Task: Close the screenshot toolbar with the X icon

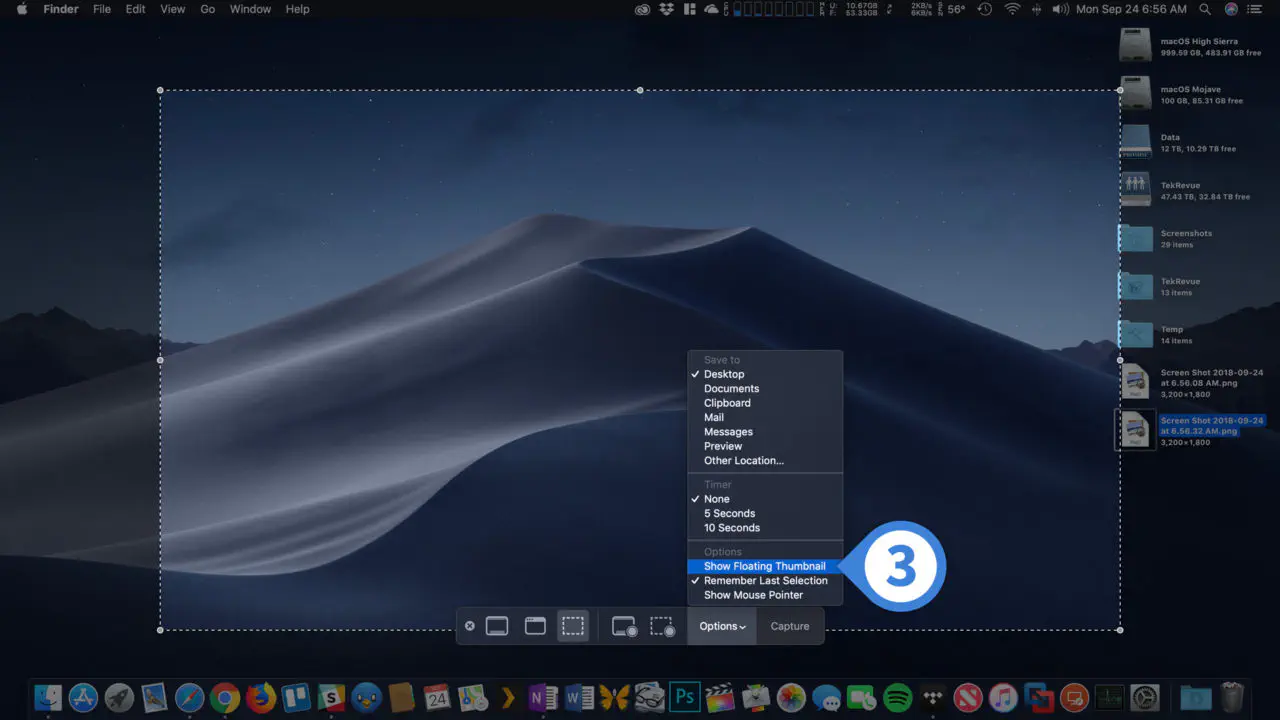Action: [x=470, y=626]
